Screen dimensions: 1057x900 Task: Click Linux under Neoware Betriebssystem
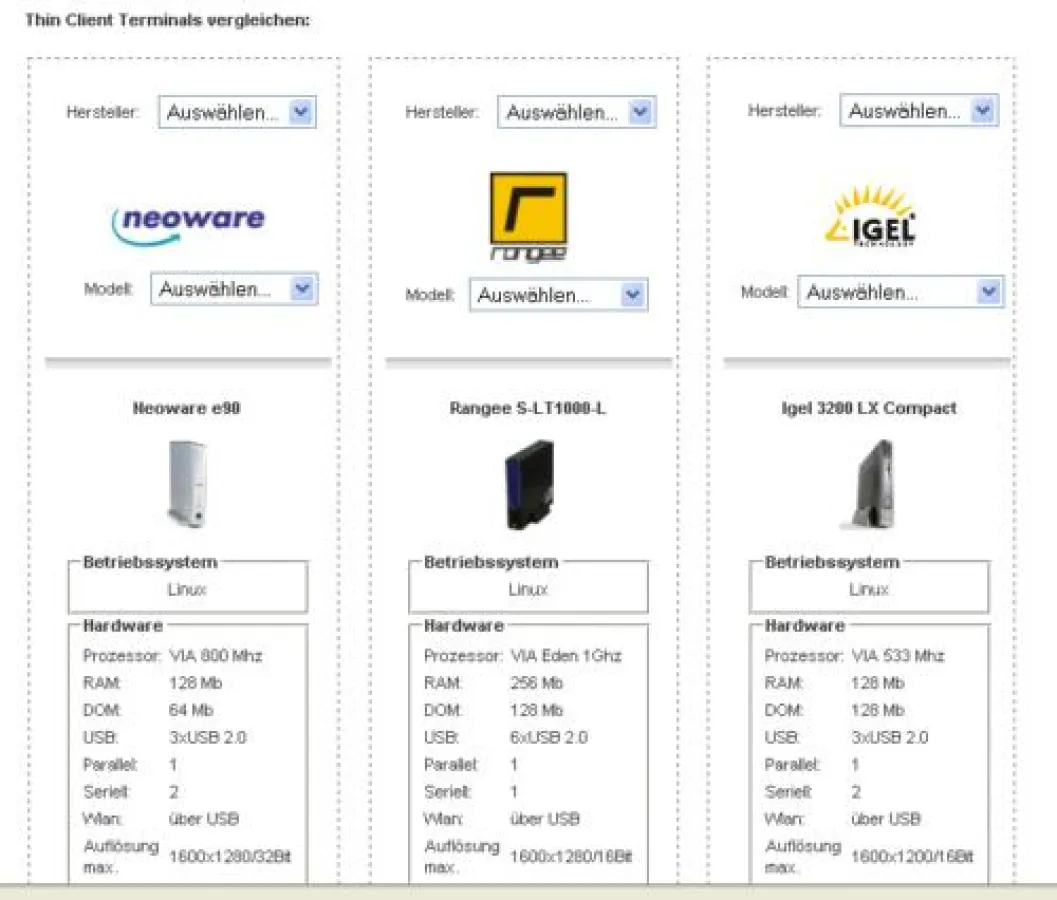point(185,589)
